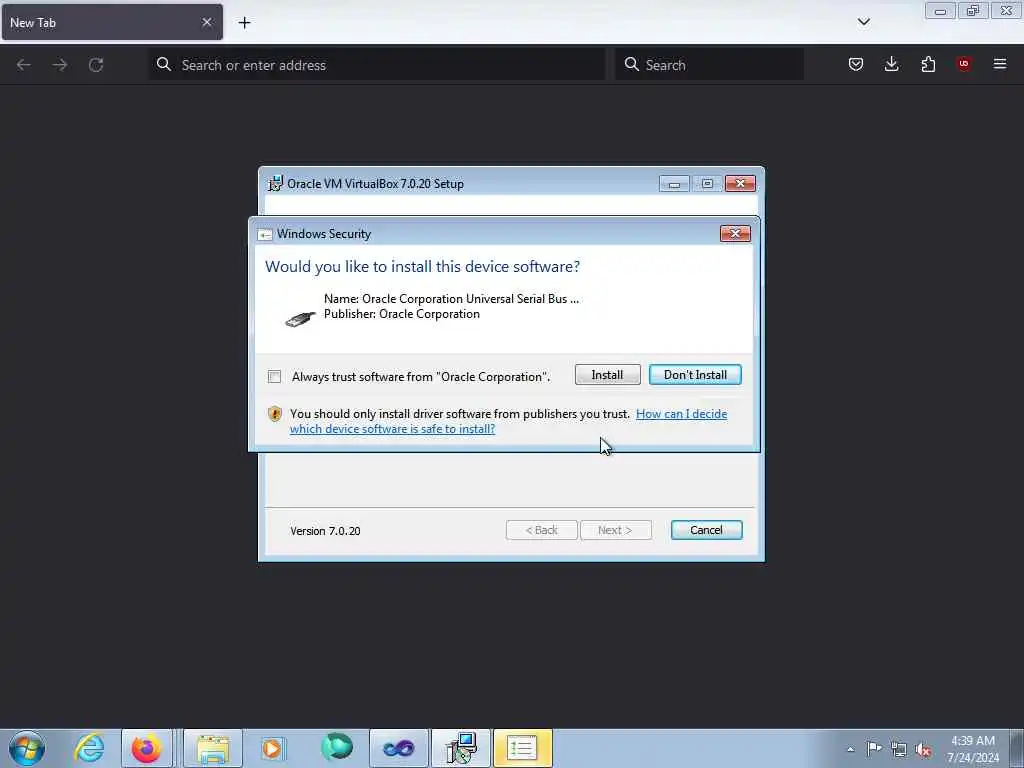Click 'Publisher: Oracle Corporation' text
Screen dimensions: 1024x768
(402, 314)
